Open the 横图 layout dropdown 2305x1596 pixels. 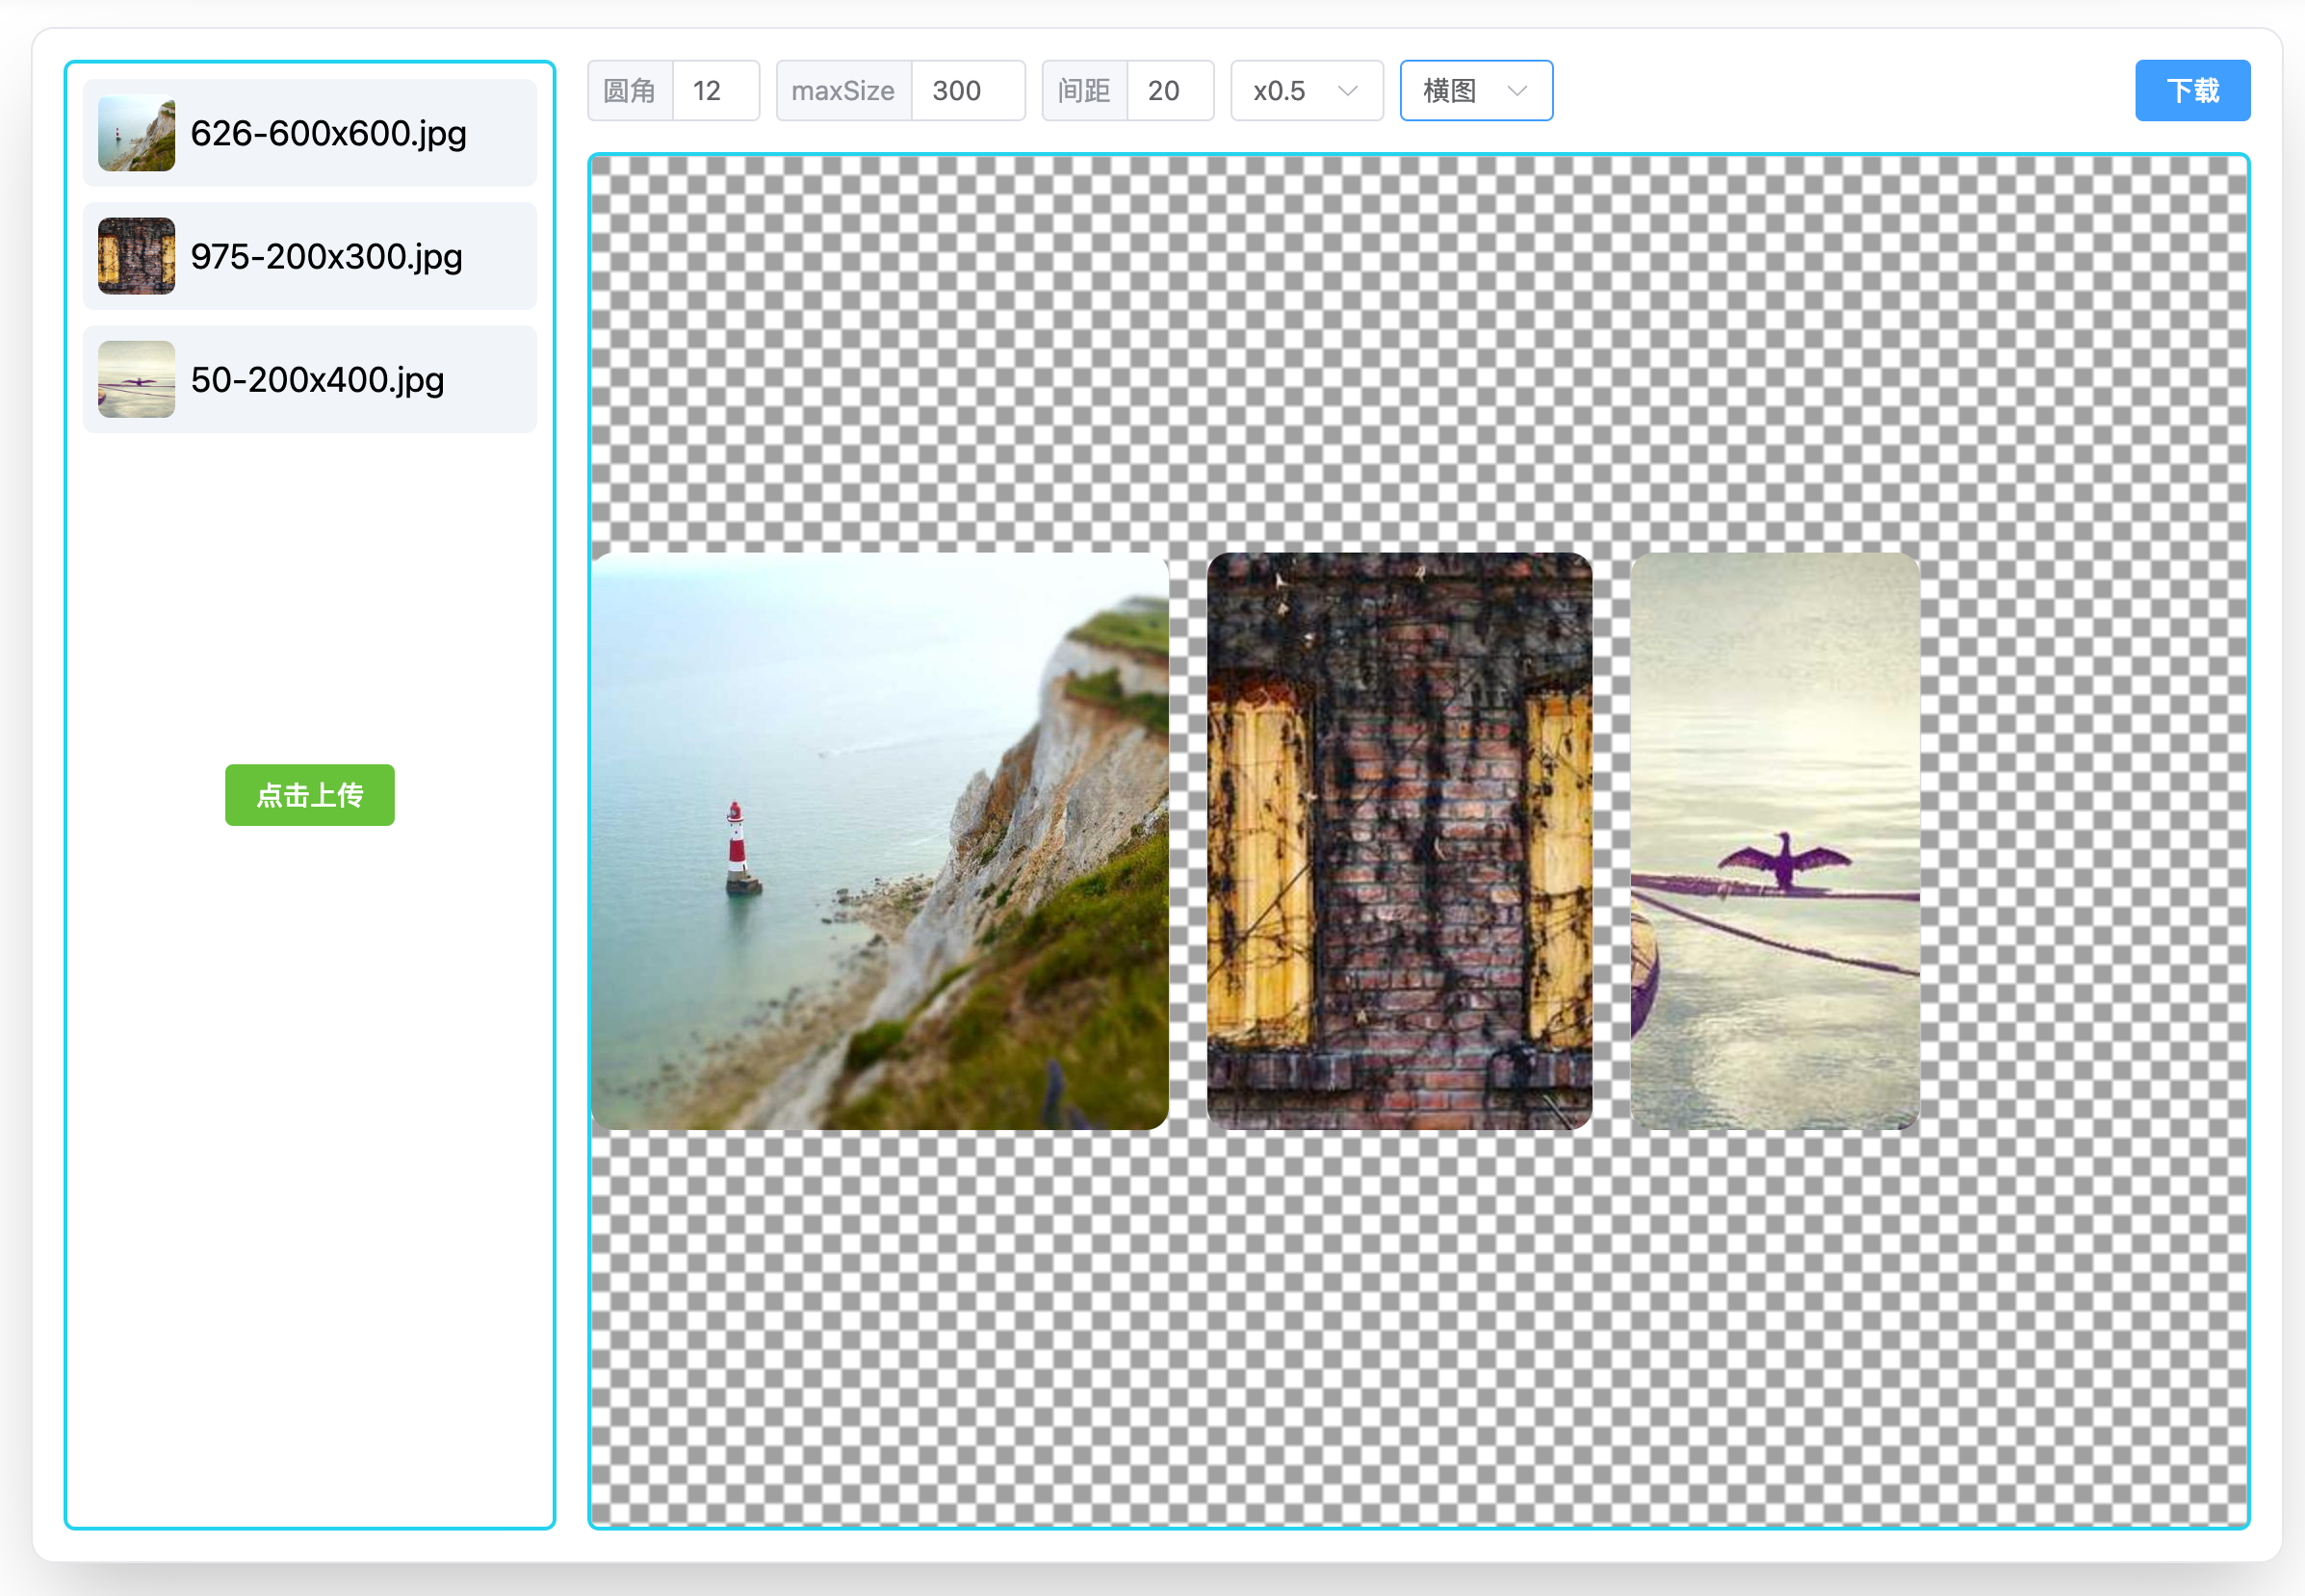1476,91
